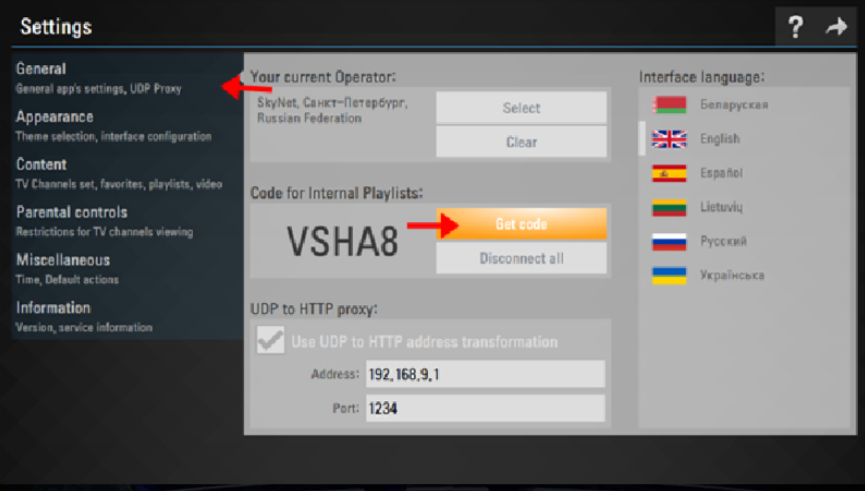Click the exit arrow icon

[x=836, y=26]
